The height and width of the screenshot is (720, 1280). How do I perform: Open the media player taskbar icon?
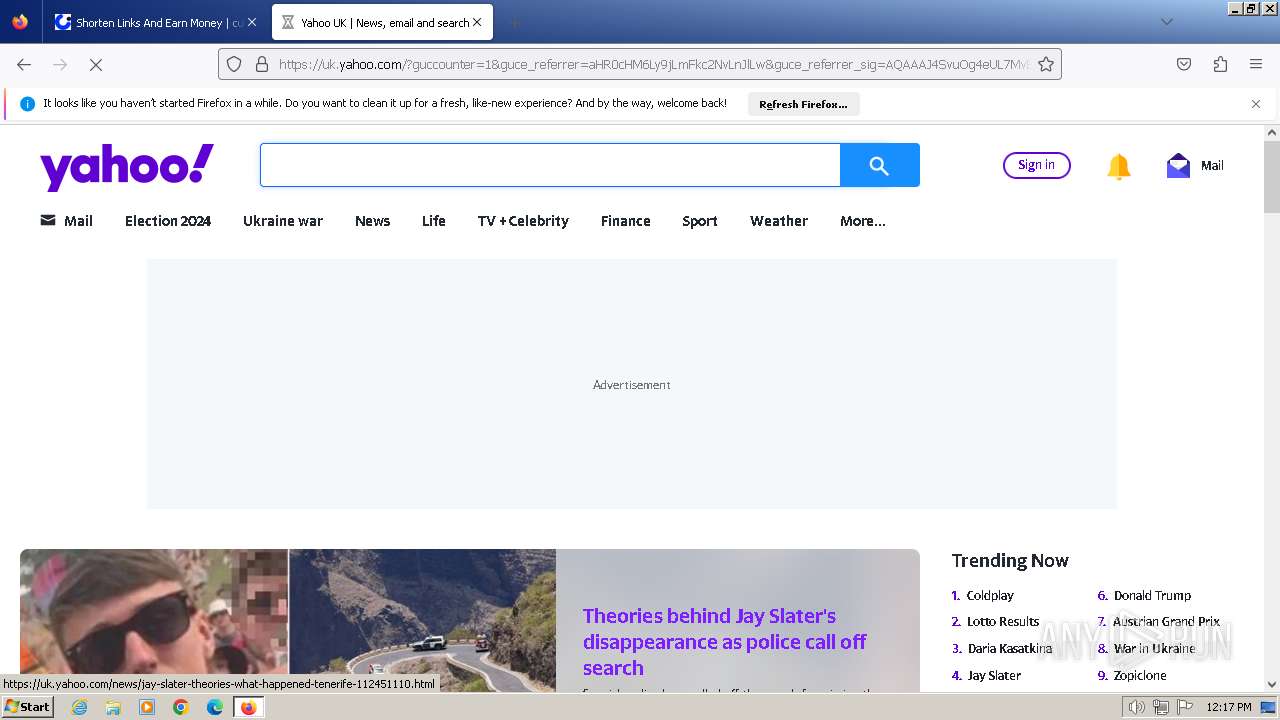coord(147,707)
